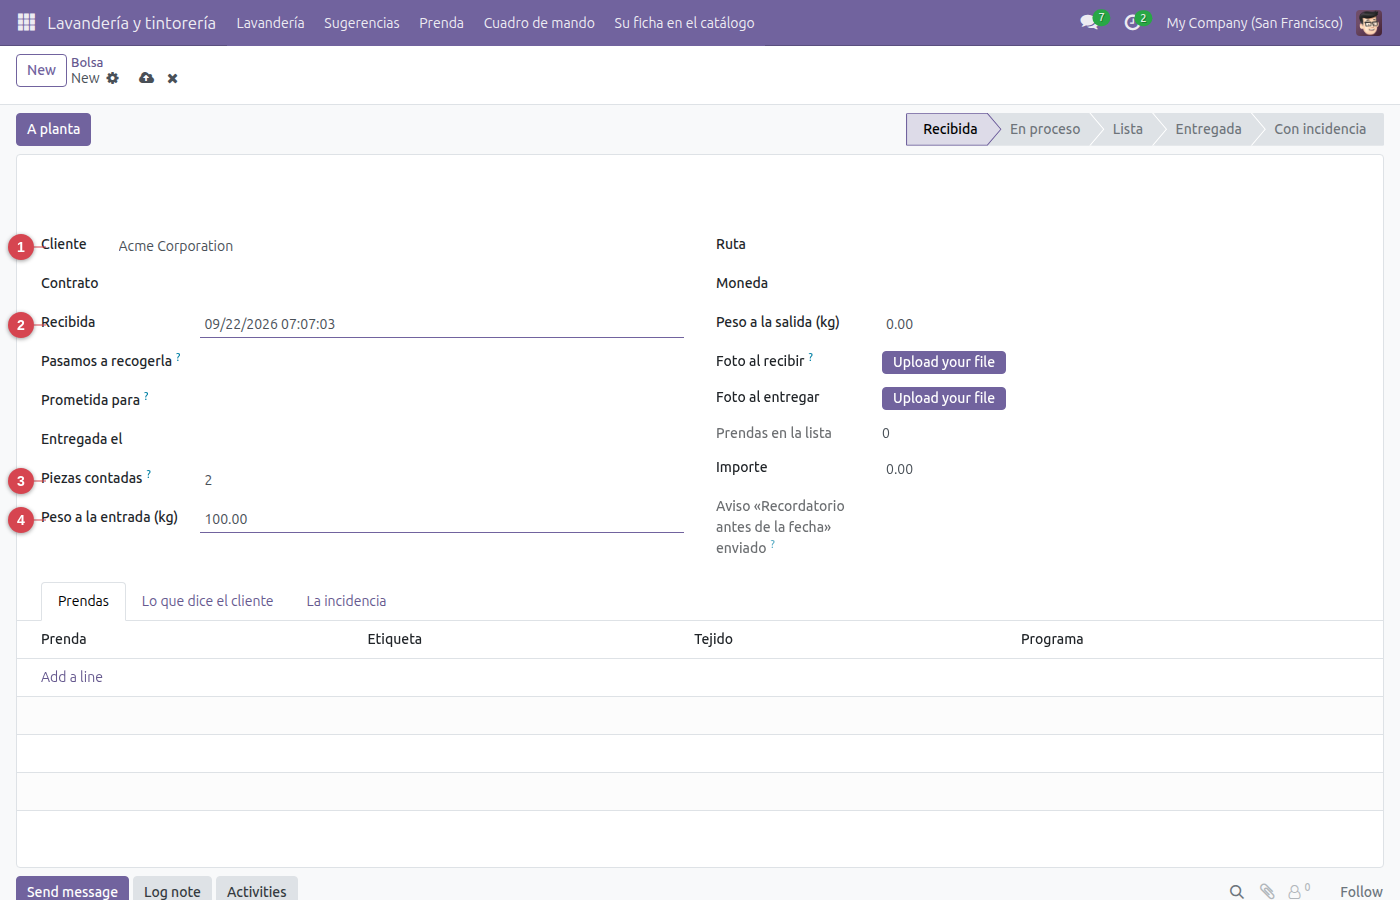Select the Prendas tab
Screen dimensions: 1400x900
[x=83, y=601]
